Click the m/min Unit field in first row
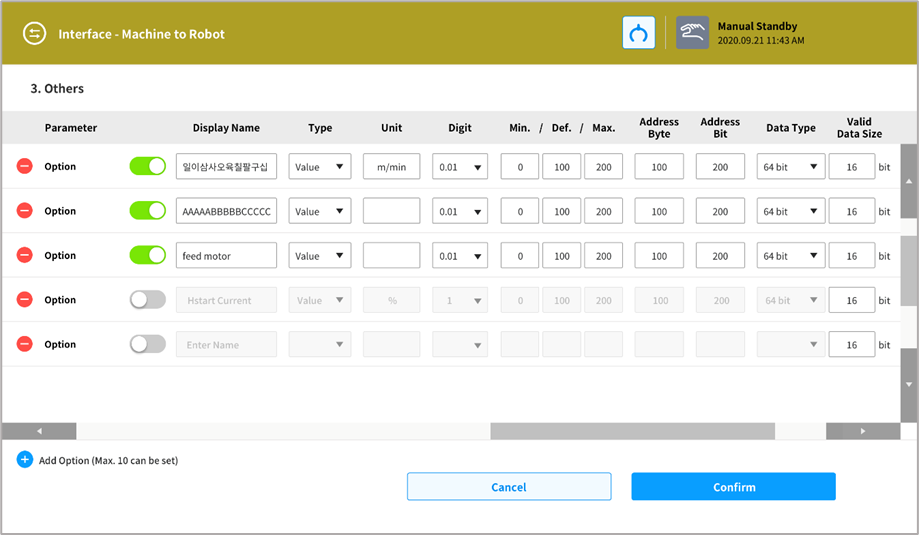Screen dimensions: 919x535 (x=391, y=167)
